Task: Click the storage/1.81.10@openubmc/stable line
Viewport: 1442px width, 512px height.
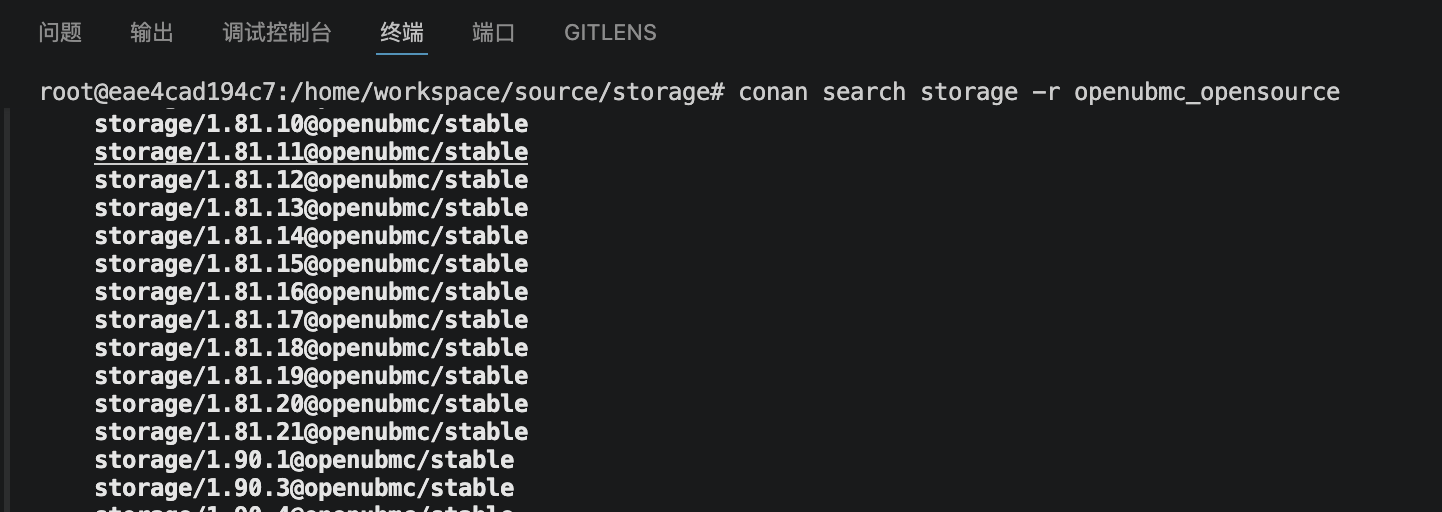Action: [311, 124]
